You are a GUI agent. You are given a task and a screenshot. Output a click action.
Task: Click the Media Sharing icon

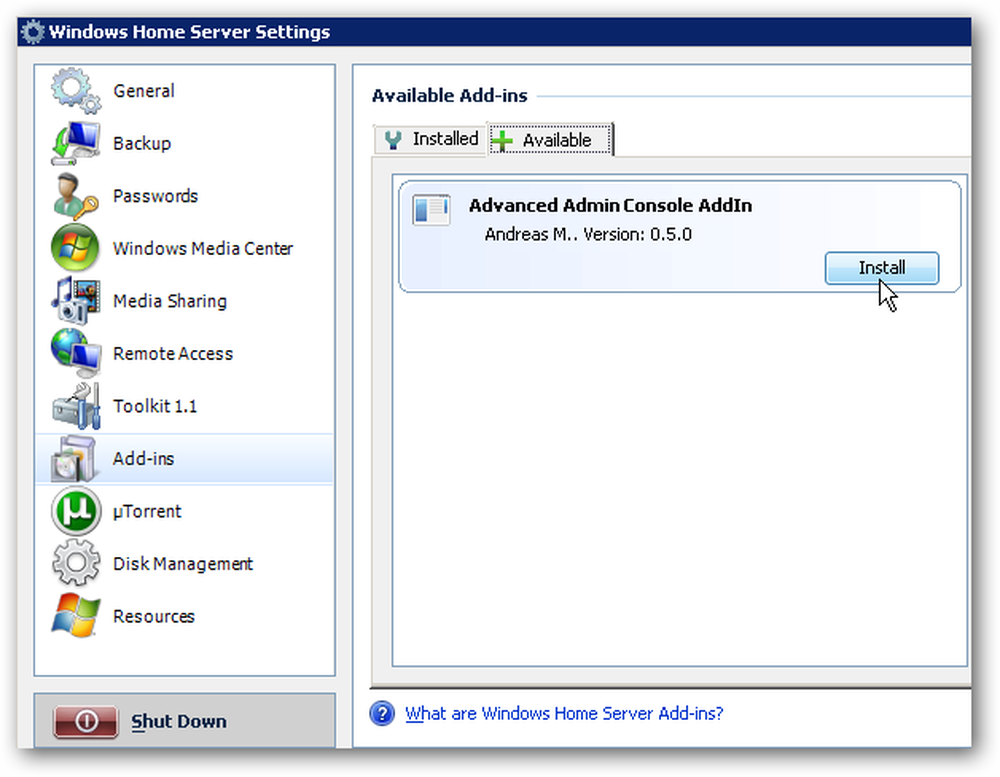coord(76,300)
